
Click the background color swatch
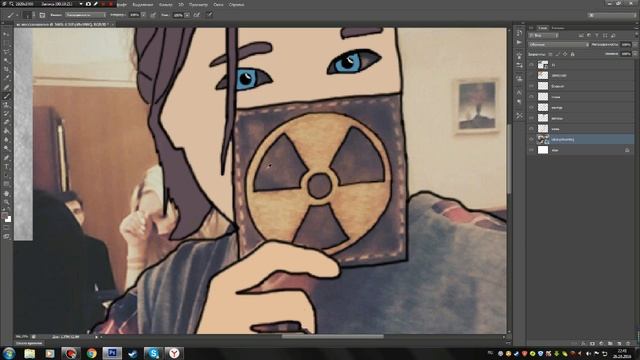tap(8, 219)
